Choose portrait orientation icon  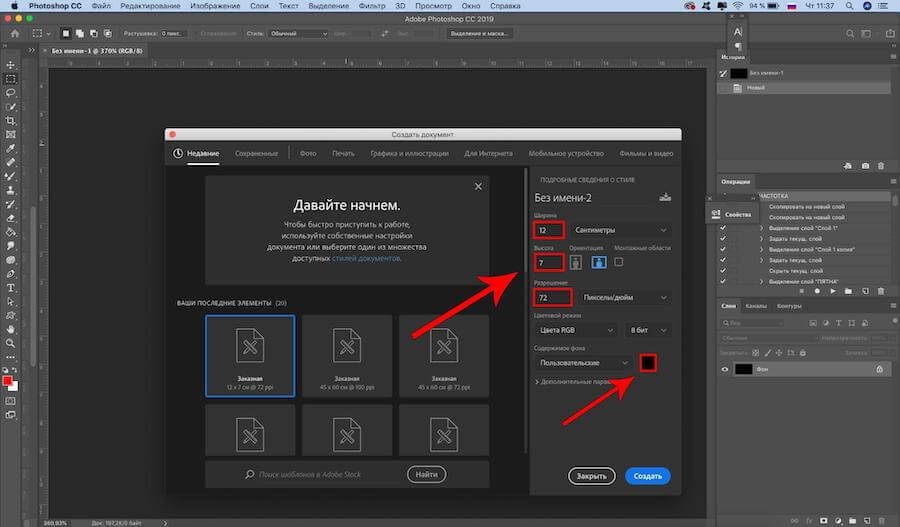tap(575, 263)
